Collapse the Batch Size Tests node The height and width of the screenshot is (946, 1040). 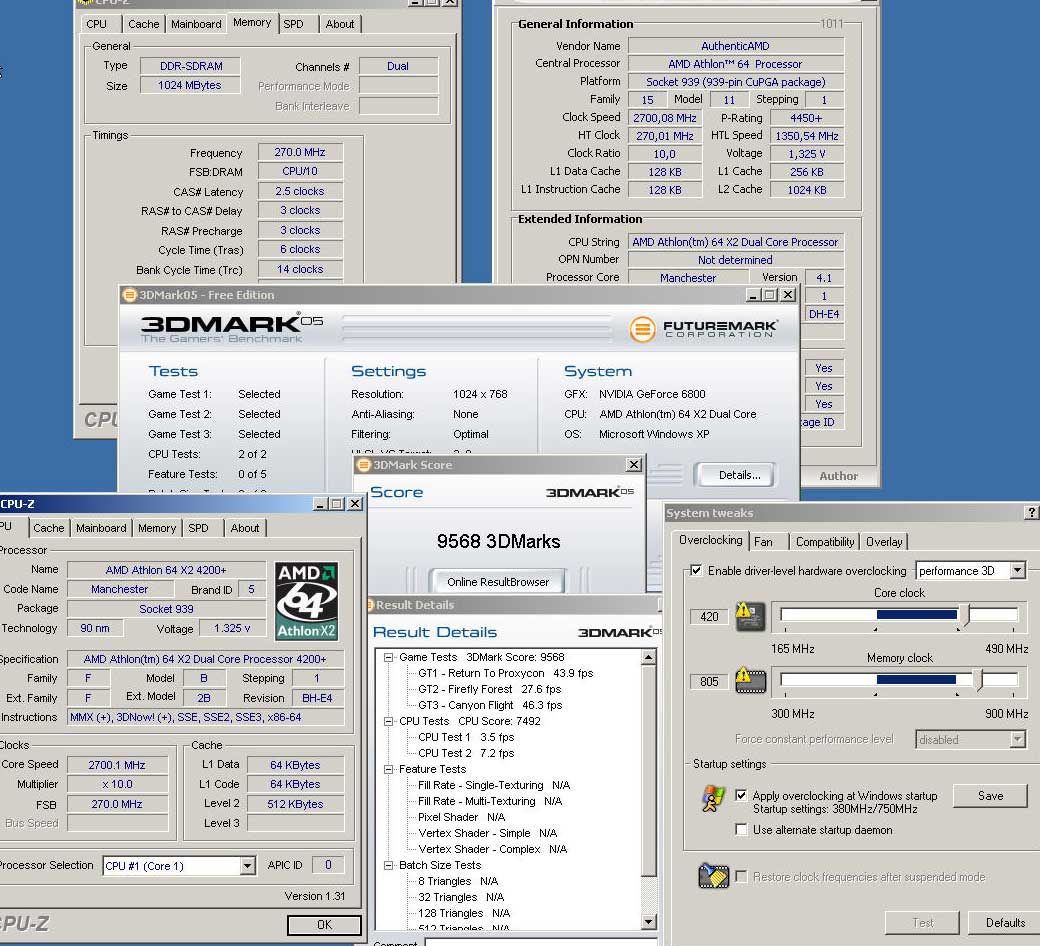click(388, 865)
